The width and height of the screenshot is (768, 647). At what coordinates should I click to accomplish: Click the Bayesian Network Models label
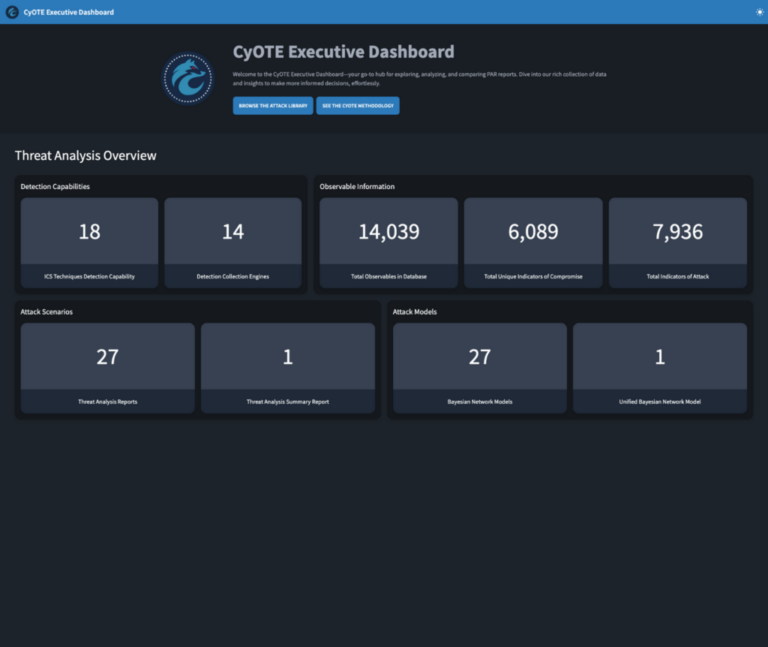[x=480, y=402]
